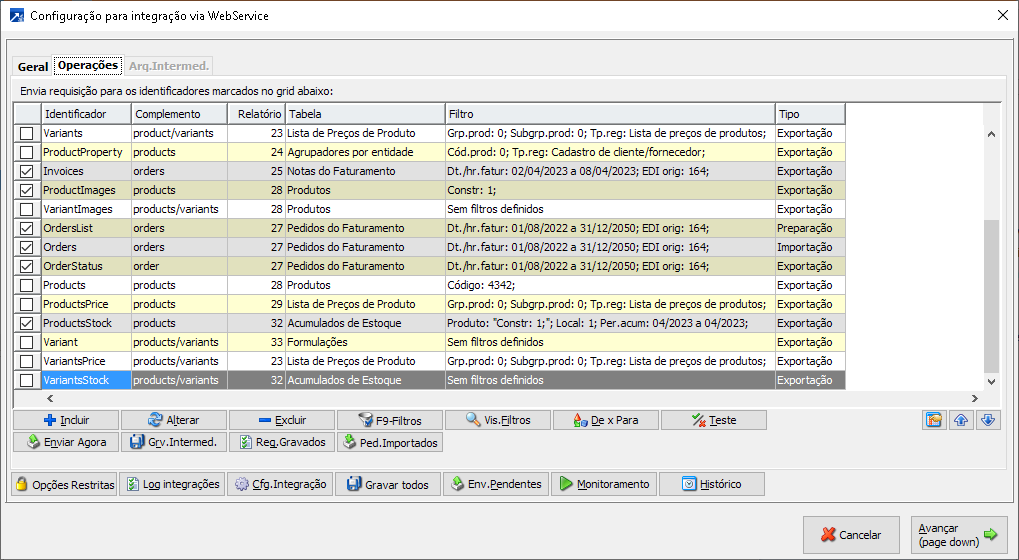This screenshot has height=560, width=1019.
Task: Toggle the ProductsStock checkbox off
Action: tap(27, 323)
